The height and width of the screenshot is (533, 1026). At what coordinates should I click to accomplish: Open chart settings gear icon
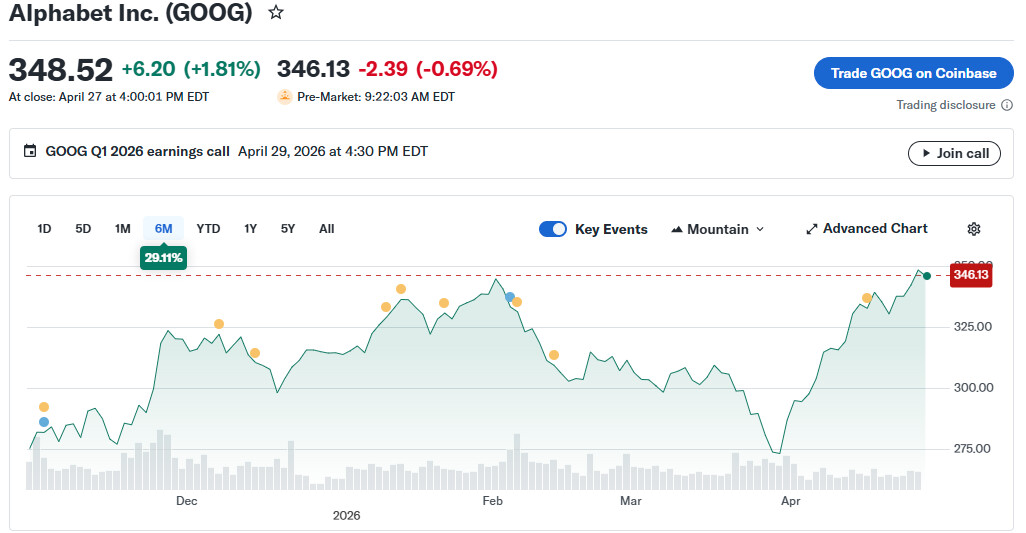pos(974,229)
